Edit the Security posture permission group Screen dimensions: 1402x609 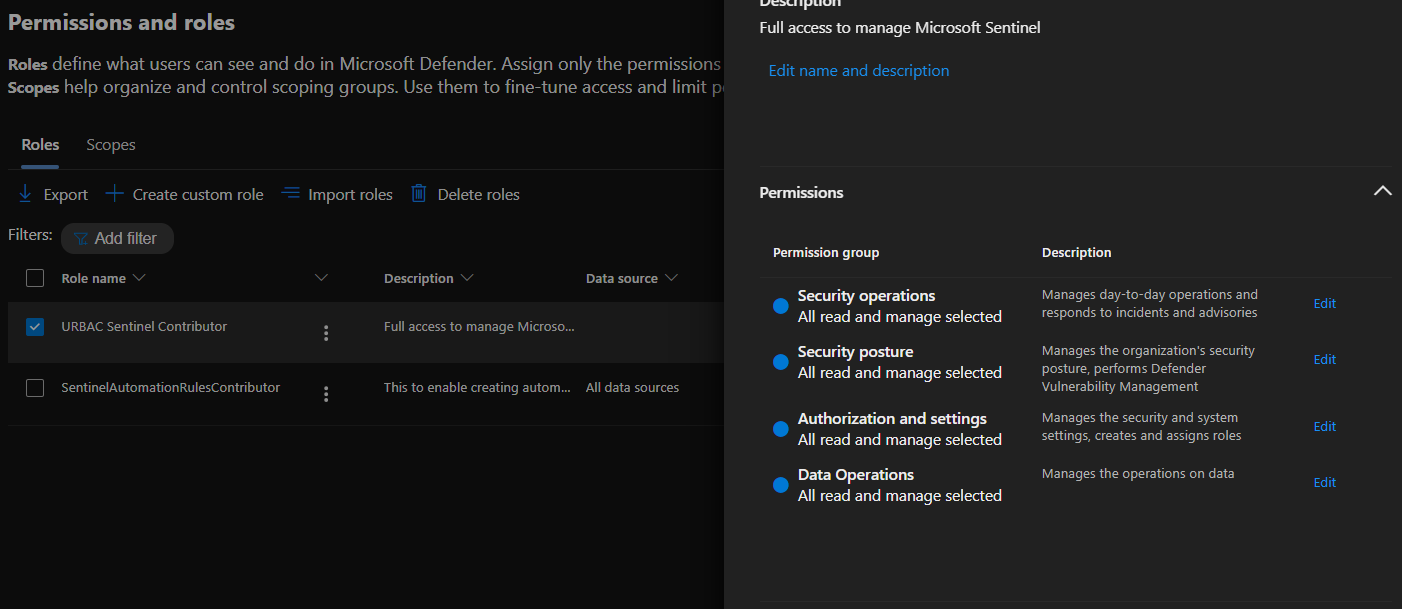coord(1324,359)
